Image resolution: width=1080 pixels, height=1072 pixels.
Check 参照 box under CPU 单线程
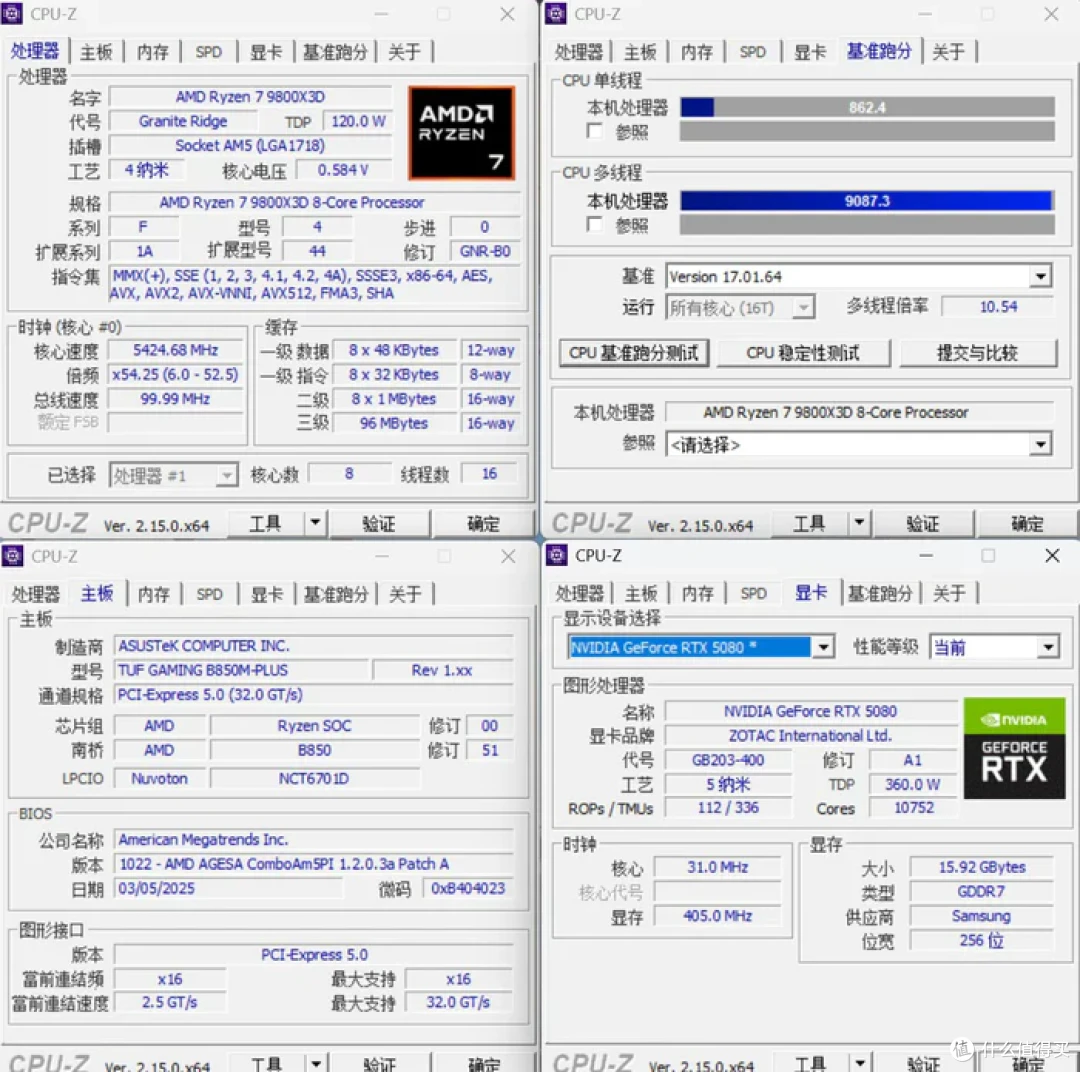point(594,131)
